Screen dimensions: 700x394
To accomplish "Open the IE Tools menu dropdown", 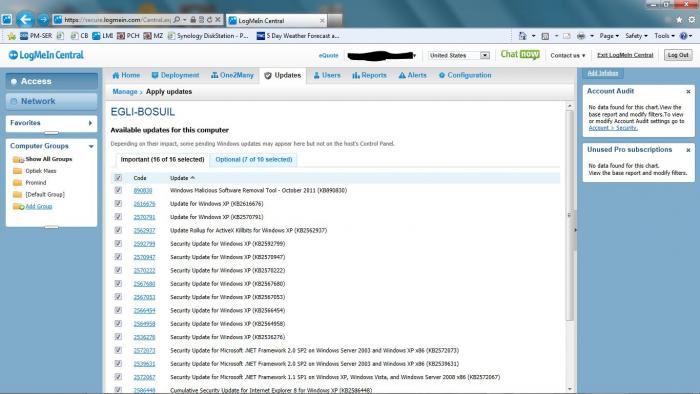I will coord(664,36).
